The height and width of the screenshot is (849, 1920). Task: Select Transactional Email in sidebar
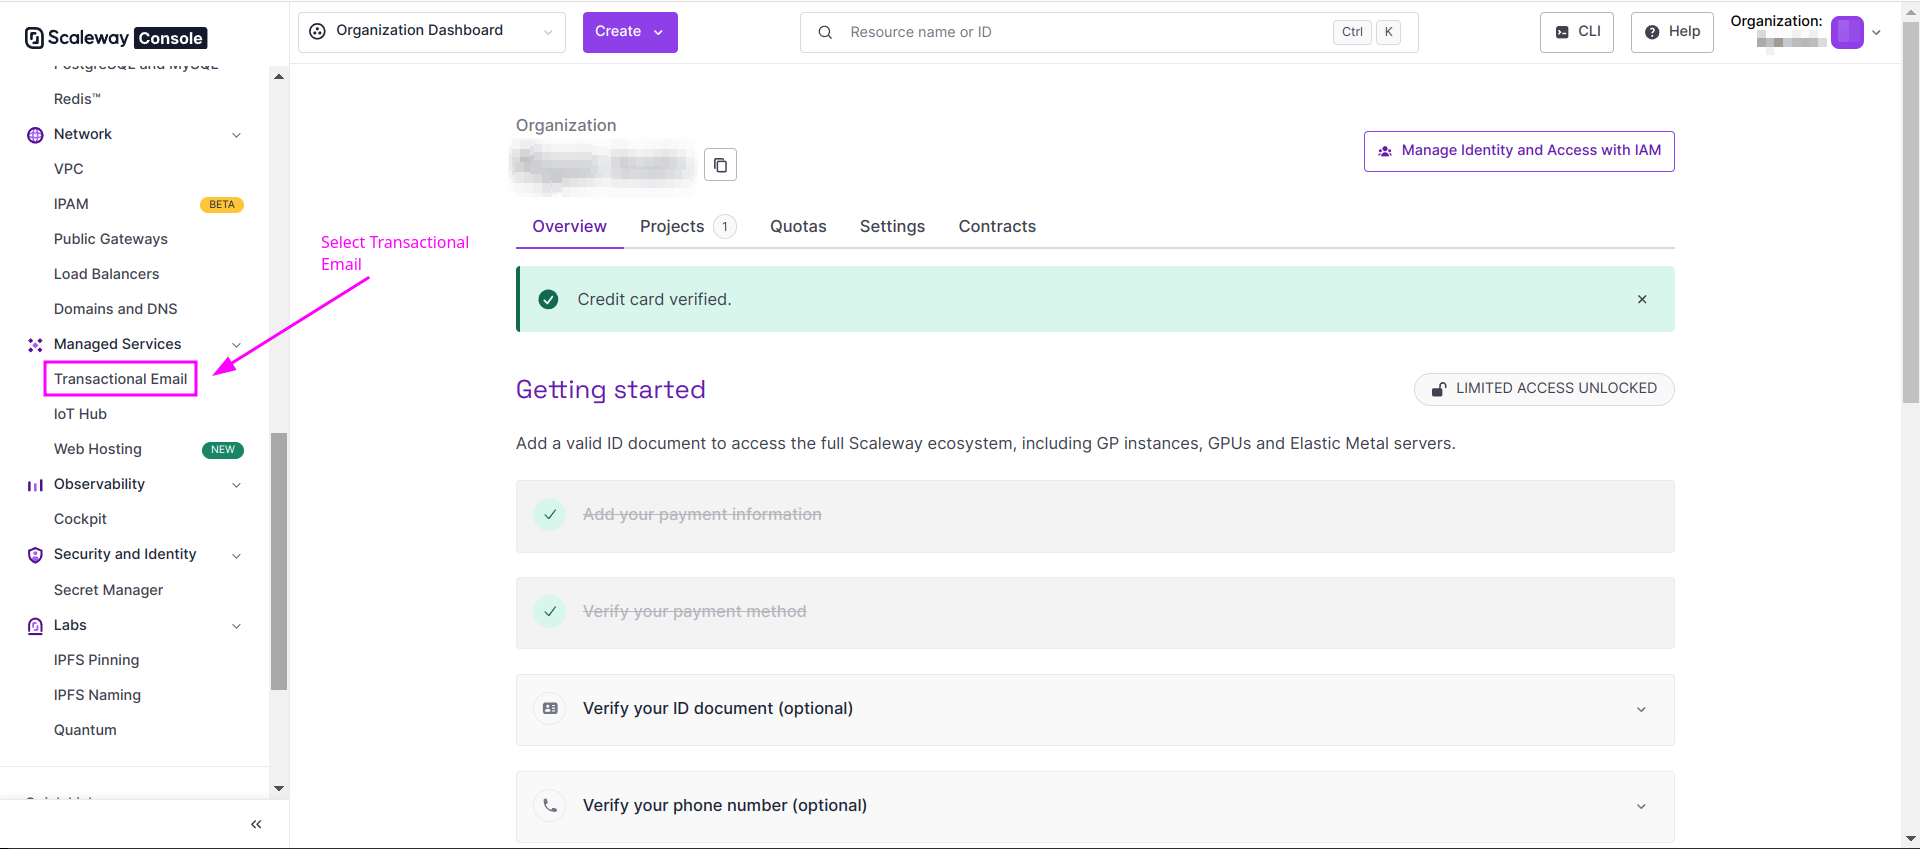[121, 379]
